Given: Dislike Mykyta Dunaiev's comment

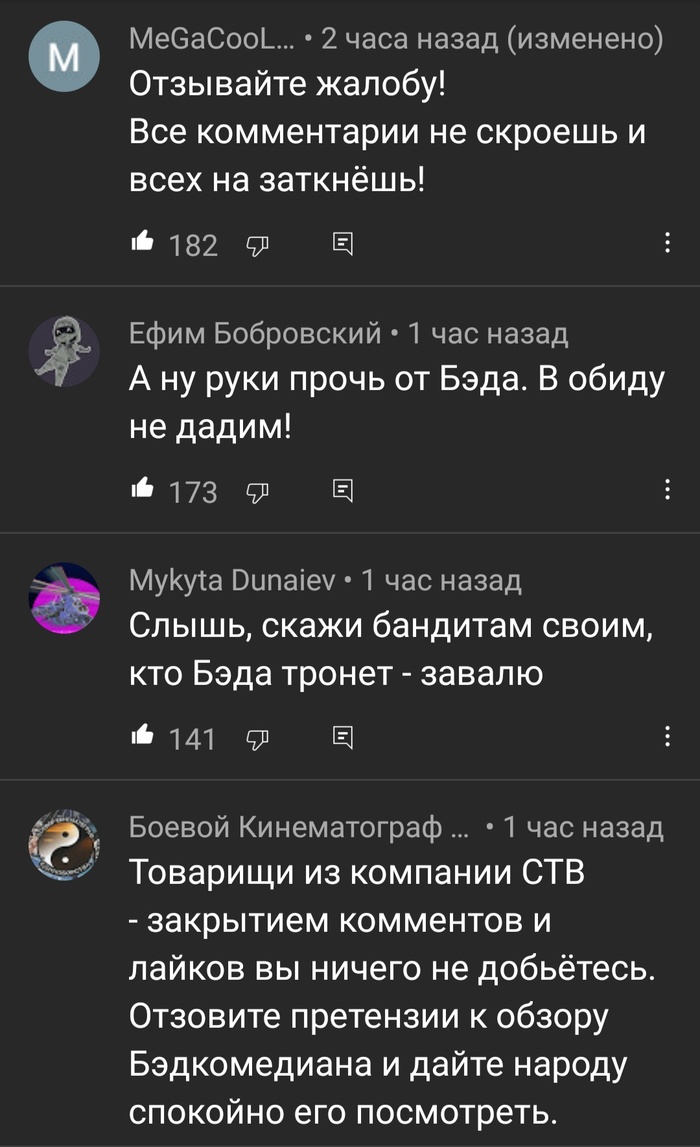Looking at the screenshot, I should coord(257,739).
